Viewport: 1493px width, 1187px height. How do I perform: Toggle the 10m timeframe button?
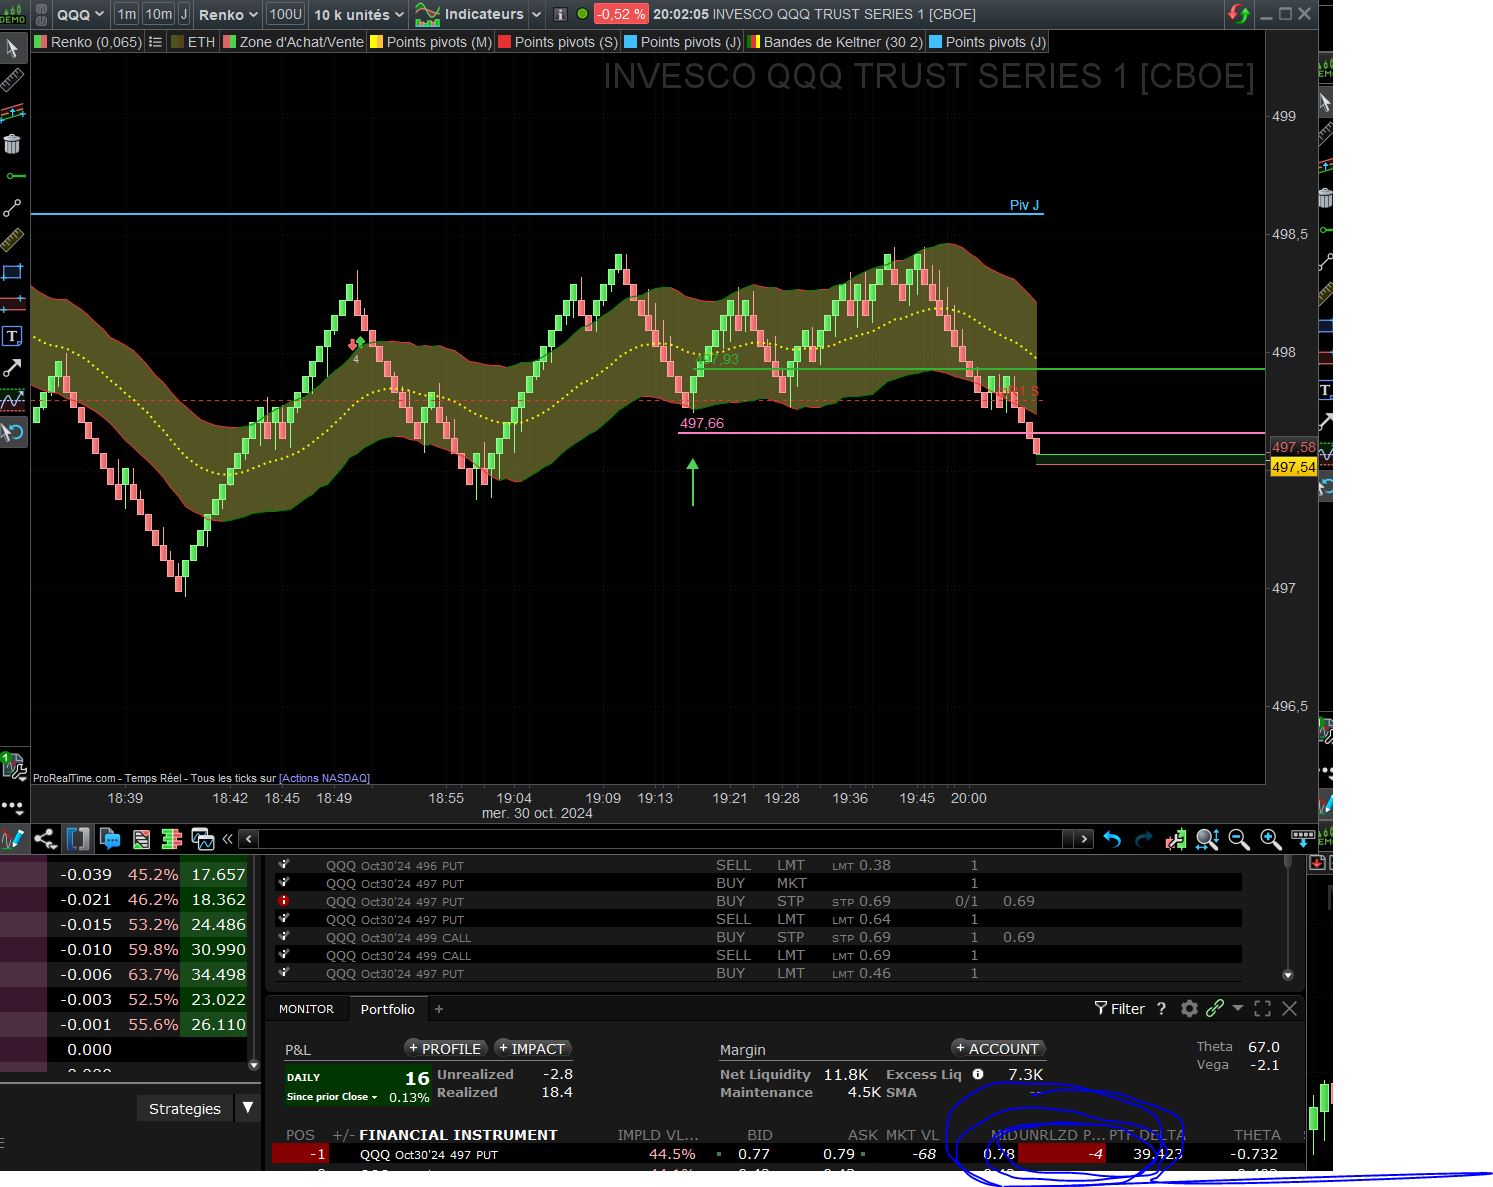[x=158, y=14]
